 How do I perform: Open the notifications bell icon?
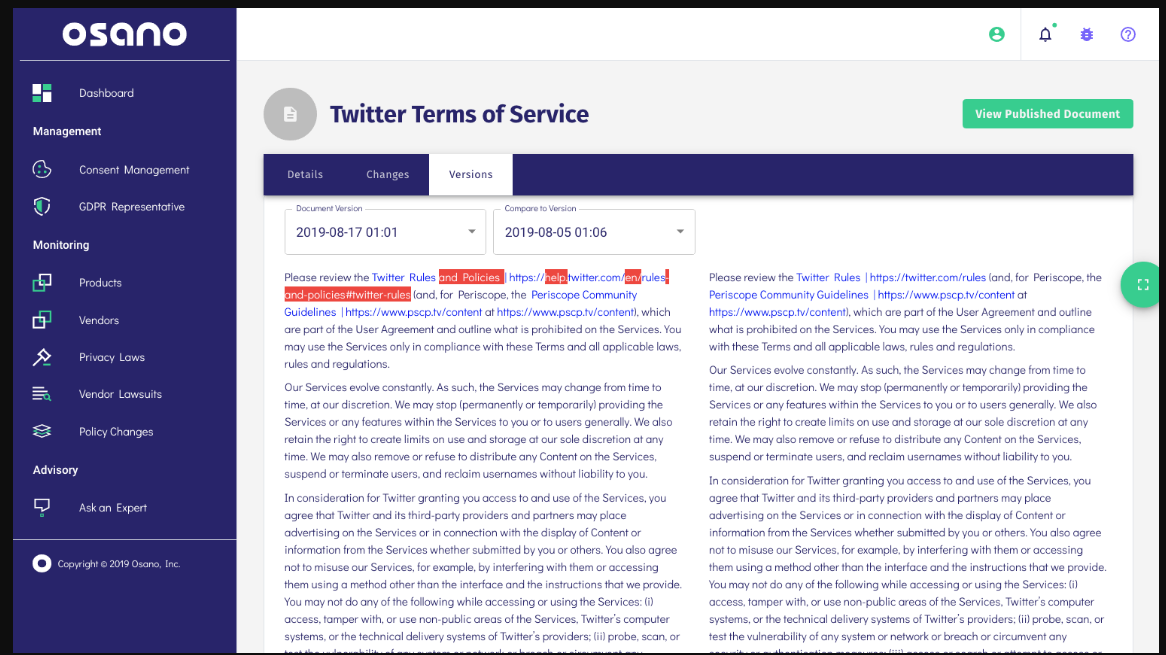click(1045, 35)
